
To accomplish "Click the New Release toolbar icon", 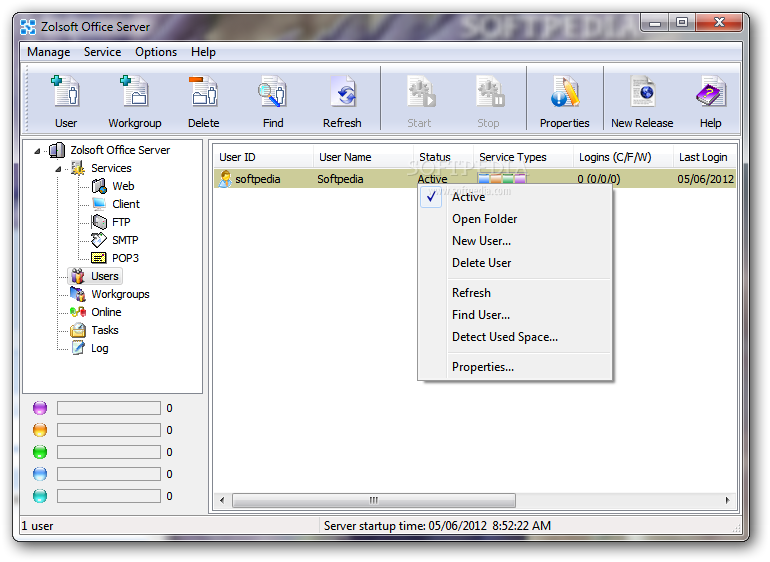I will [643, 91].
